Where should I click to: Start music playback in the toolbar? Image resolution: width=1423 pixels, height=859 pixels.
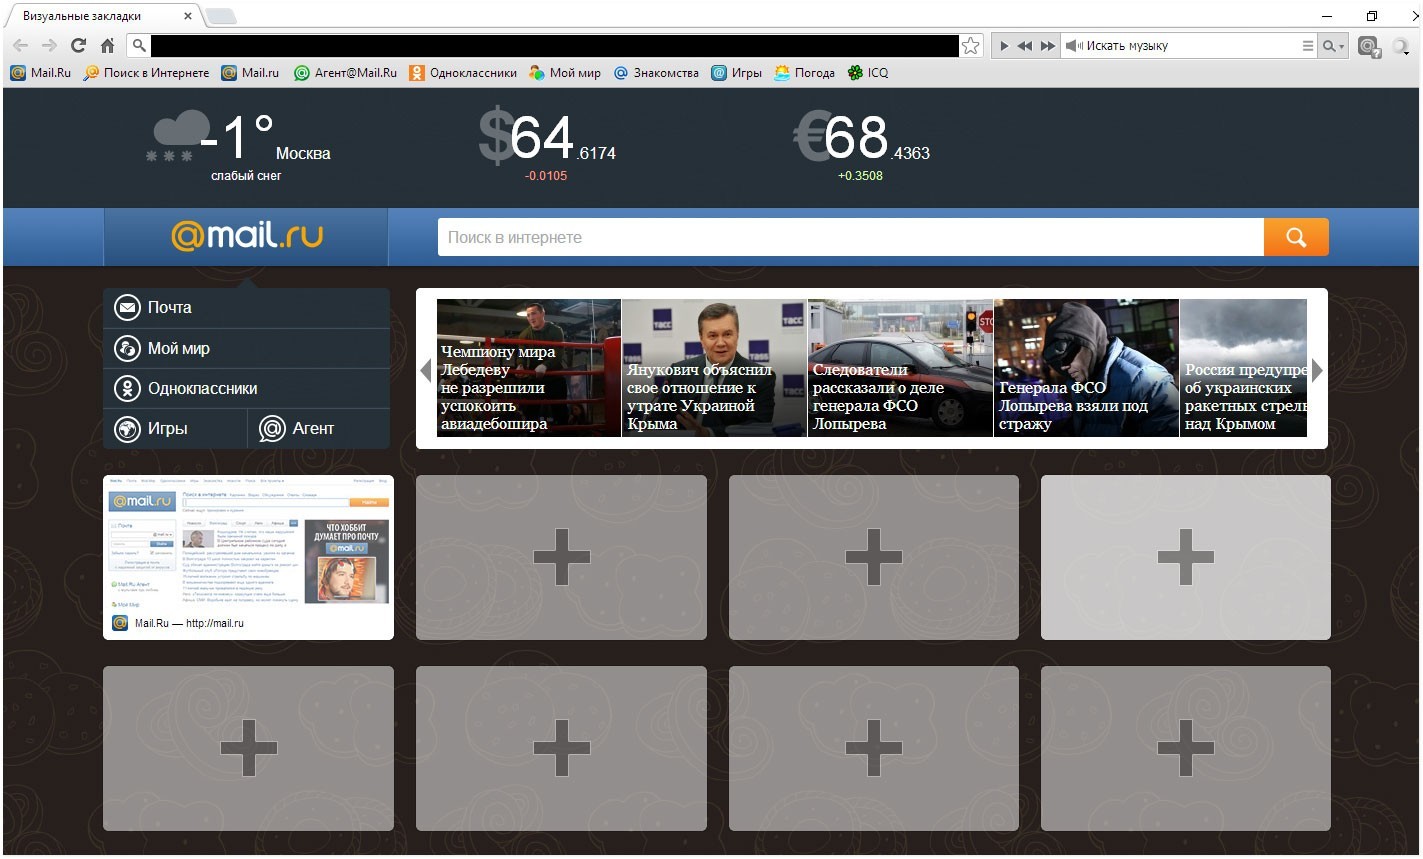(x=1004, y=46)
